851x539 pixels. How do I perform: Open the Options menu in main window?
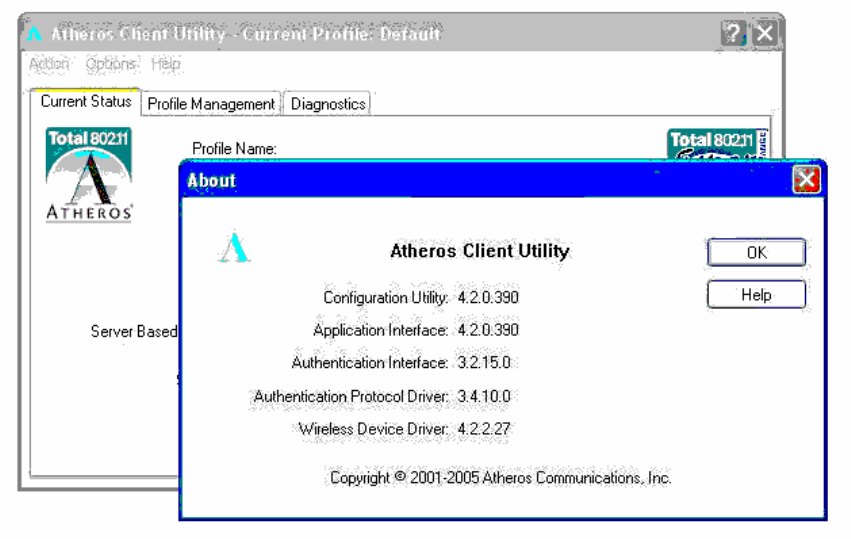(x=111, y=64)
